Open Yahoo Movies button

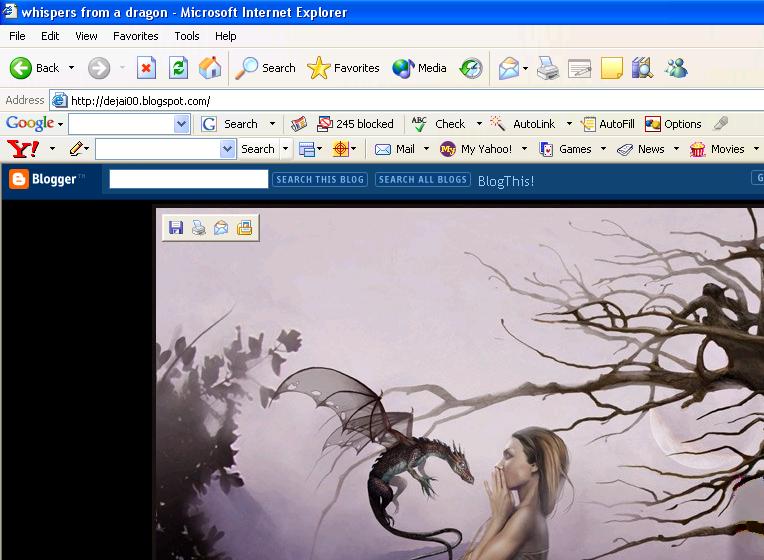point(717,149)
